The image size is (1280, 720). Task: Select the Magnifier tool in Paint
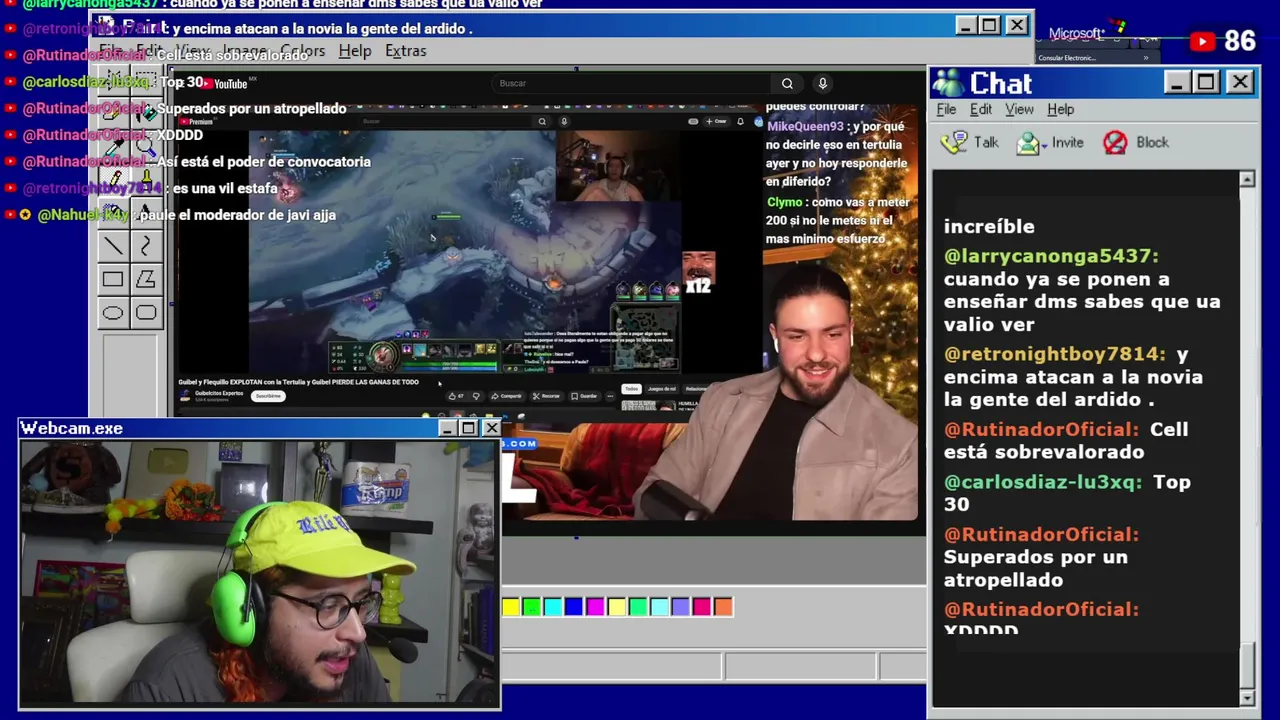(x=146, y=144)
